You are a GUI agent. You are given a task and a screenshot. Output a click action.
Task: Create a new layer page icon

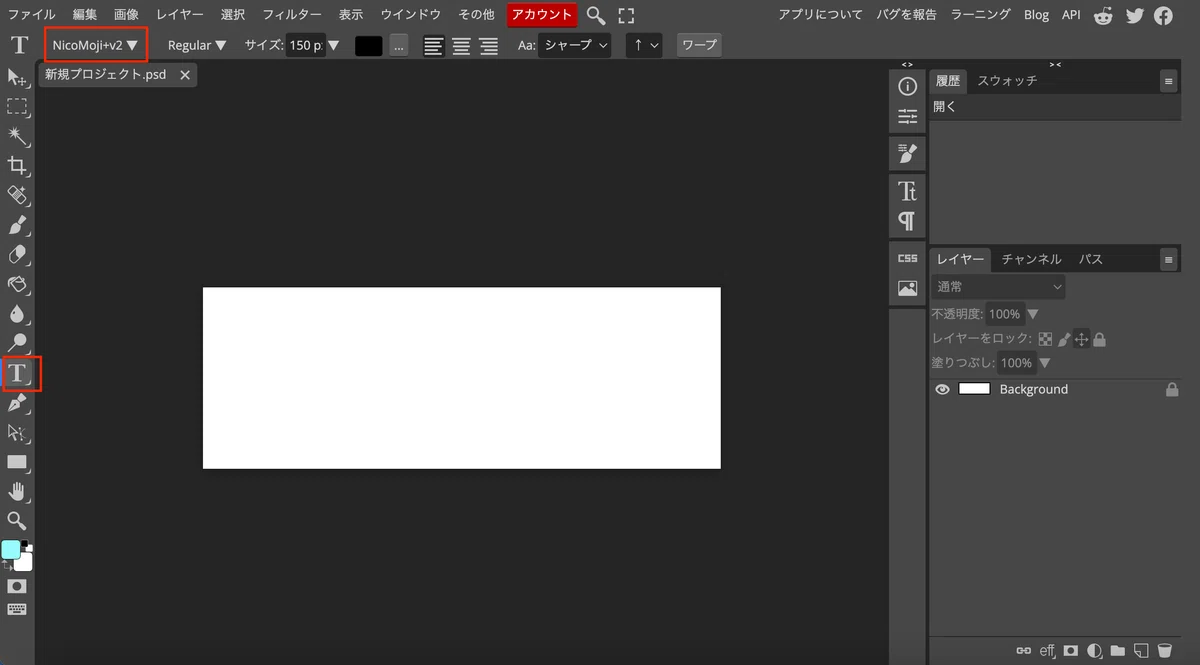pyautogui.click(x=1141, y=650)
